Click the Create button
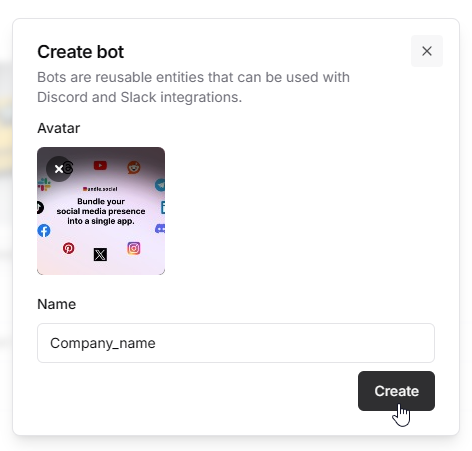The height and width of the screenshot is (451, 472). 396,391
